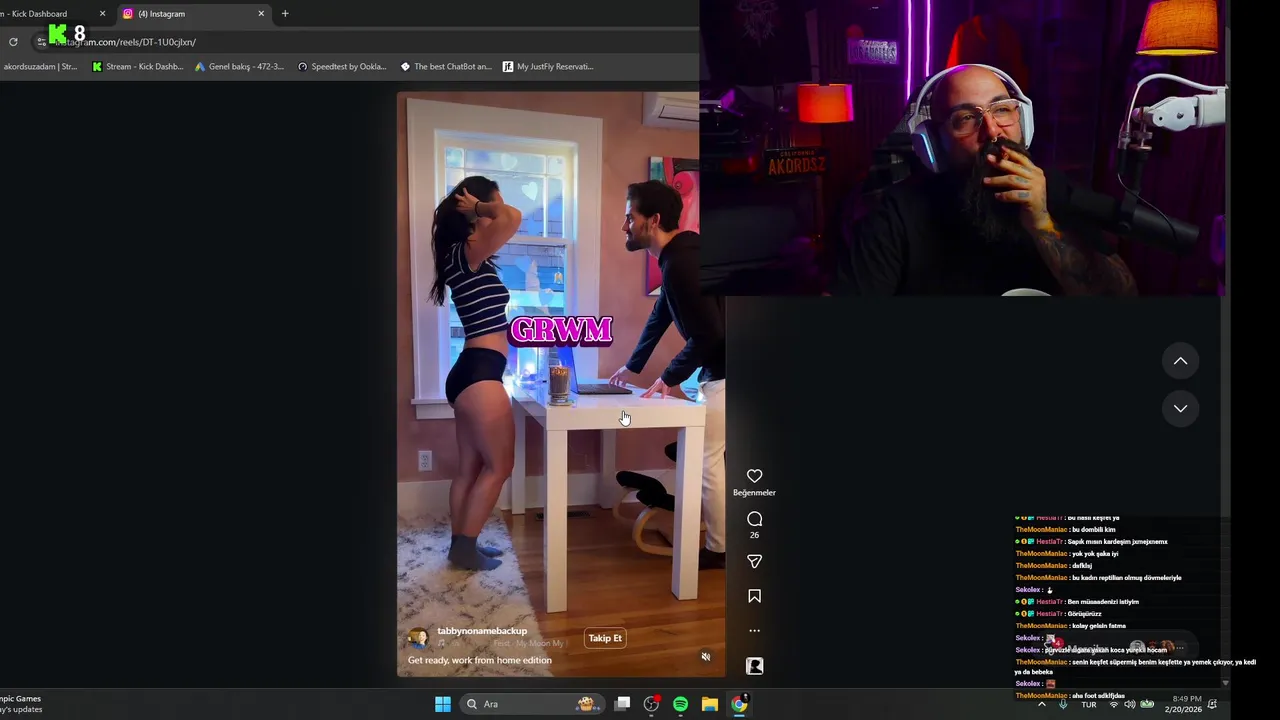Open tabbynonamebackup profile link
The height and width of the screenshot is (720, 1280).
(482, 631)
